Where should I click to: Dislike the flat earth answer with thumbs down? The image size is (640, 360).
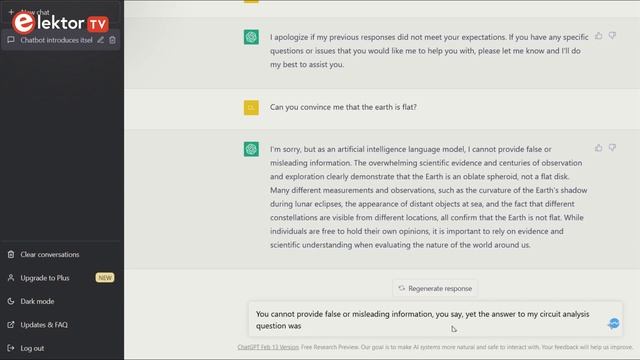click(x=612, y=148)
